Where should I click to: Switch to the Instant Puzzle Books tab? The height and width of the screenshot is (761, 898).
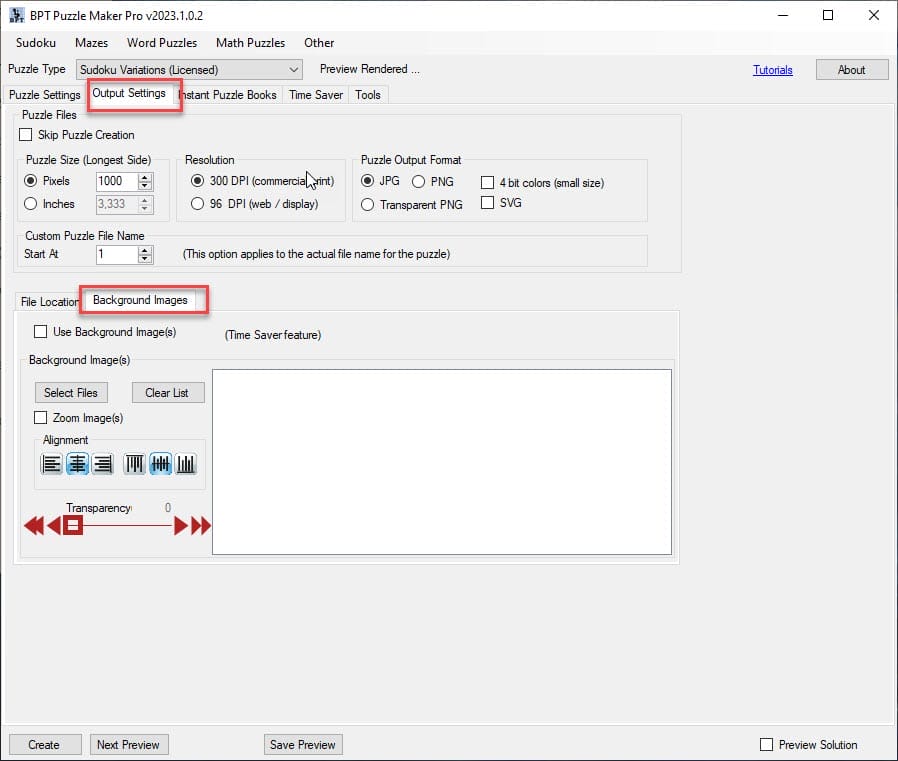[229, 95]
